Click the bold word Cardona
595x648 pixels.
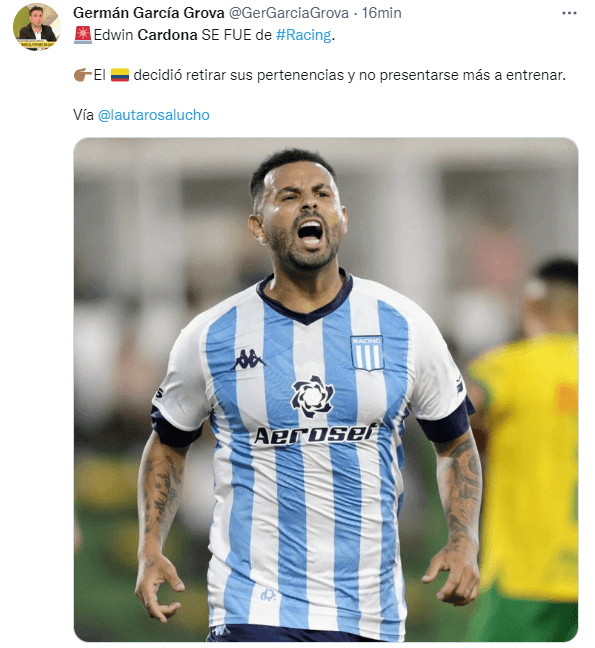[x=167, y=35]
